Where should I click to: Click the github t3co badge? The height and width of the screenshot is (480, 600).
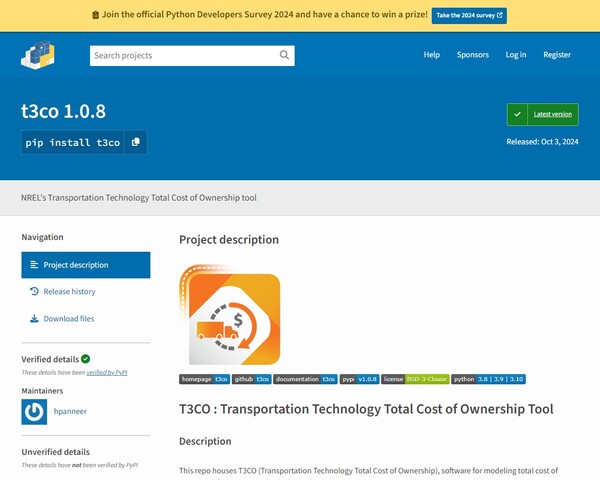coord(251,379)
